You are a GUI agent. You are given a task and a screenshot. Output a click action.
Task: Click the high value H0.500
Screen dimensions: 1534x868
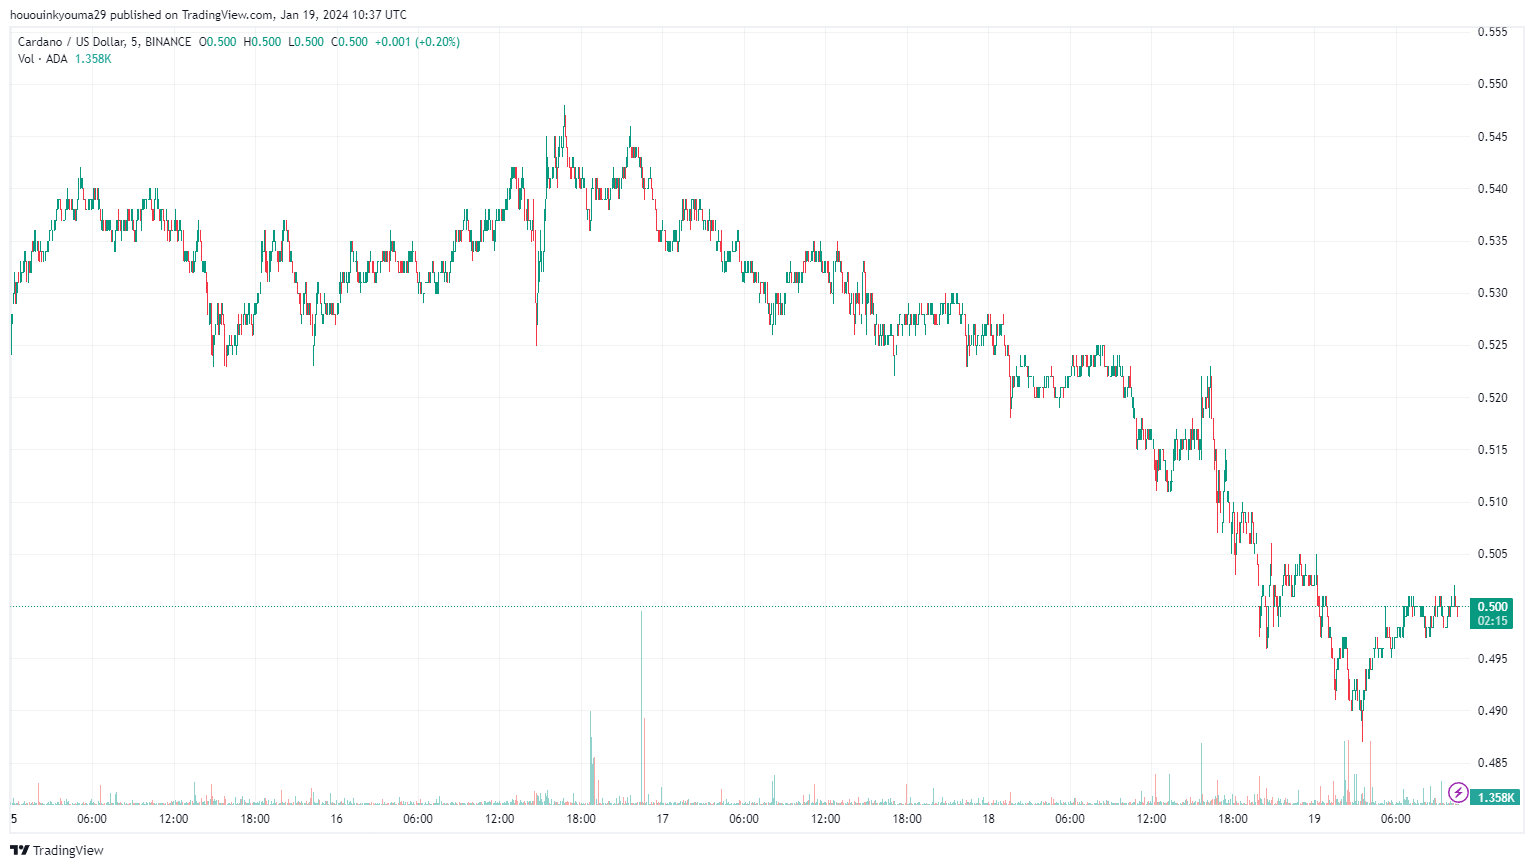coord(263,42)
